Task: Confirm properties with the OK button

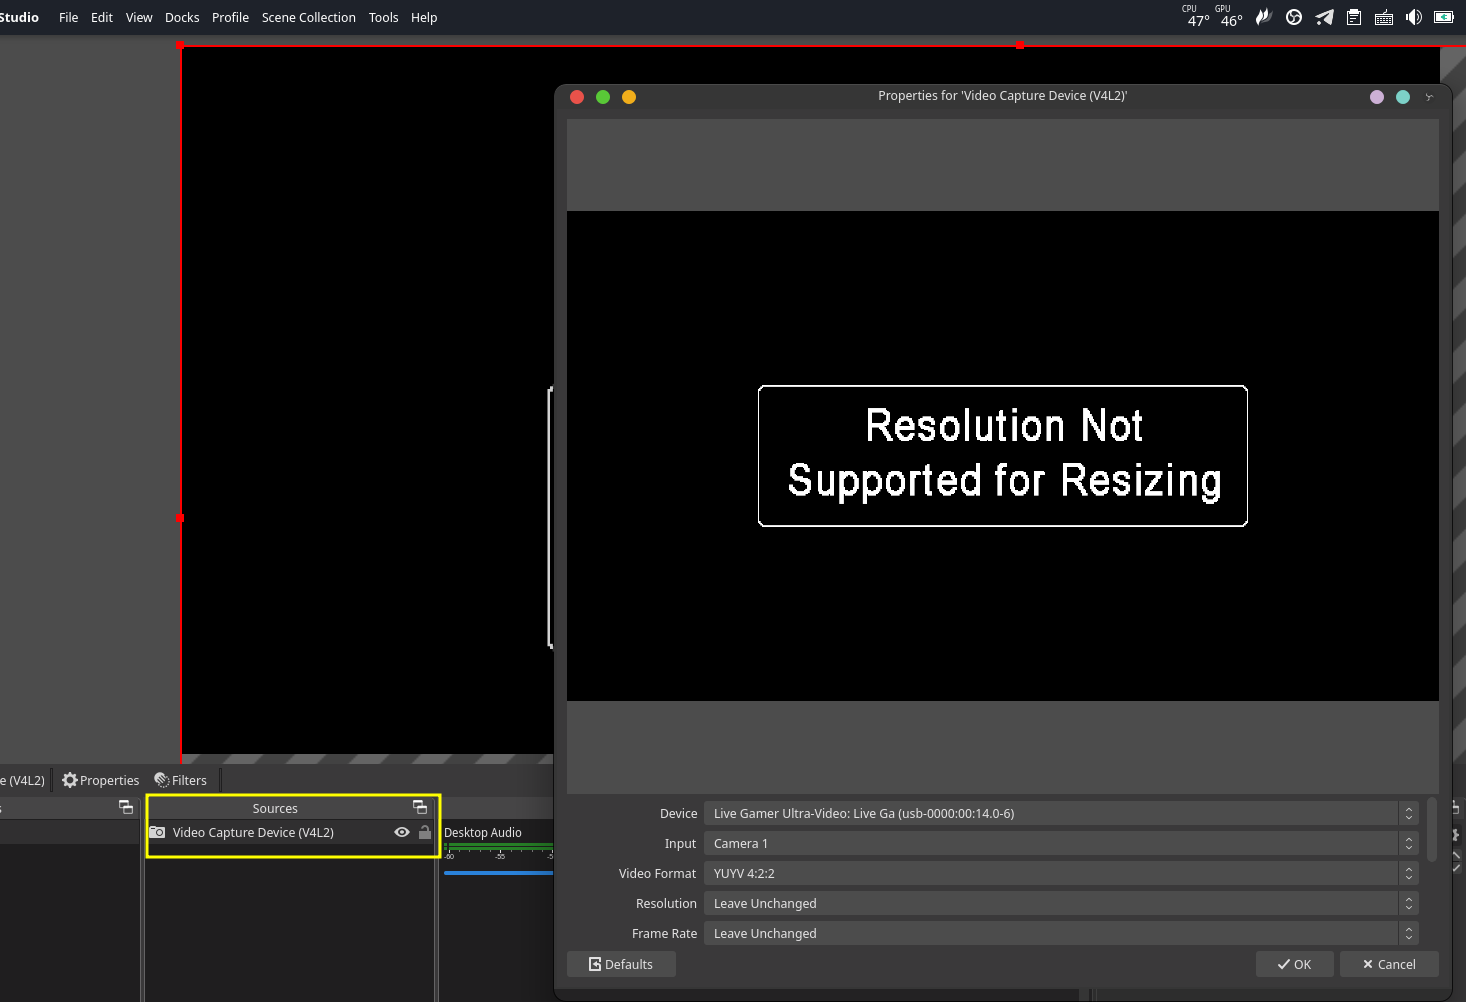Action: point(1294,964)
